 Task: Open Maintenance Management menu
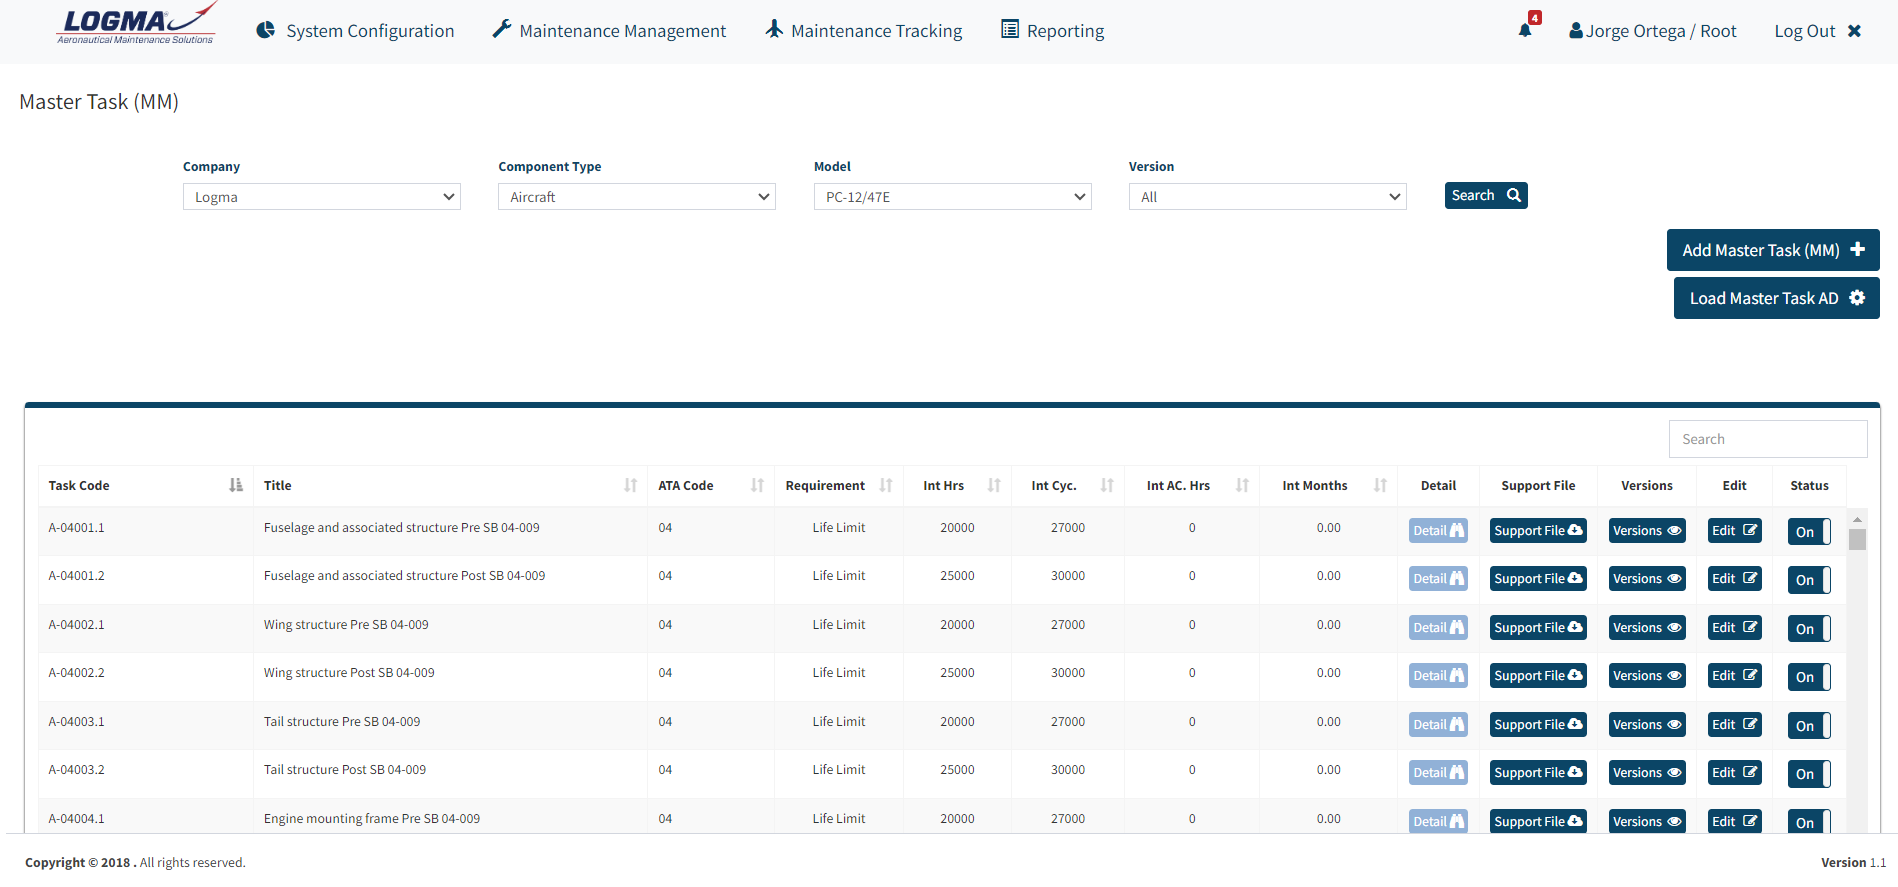(x=609, y=31)
